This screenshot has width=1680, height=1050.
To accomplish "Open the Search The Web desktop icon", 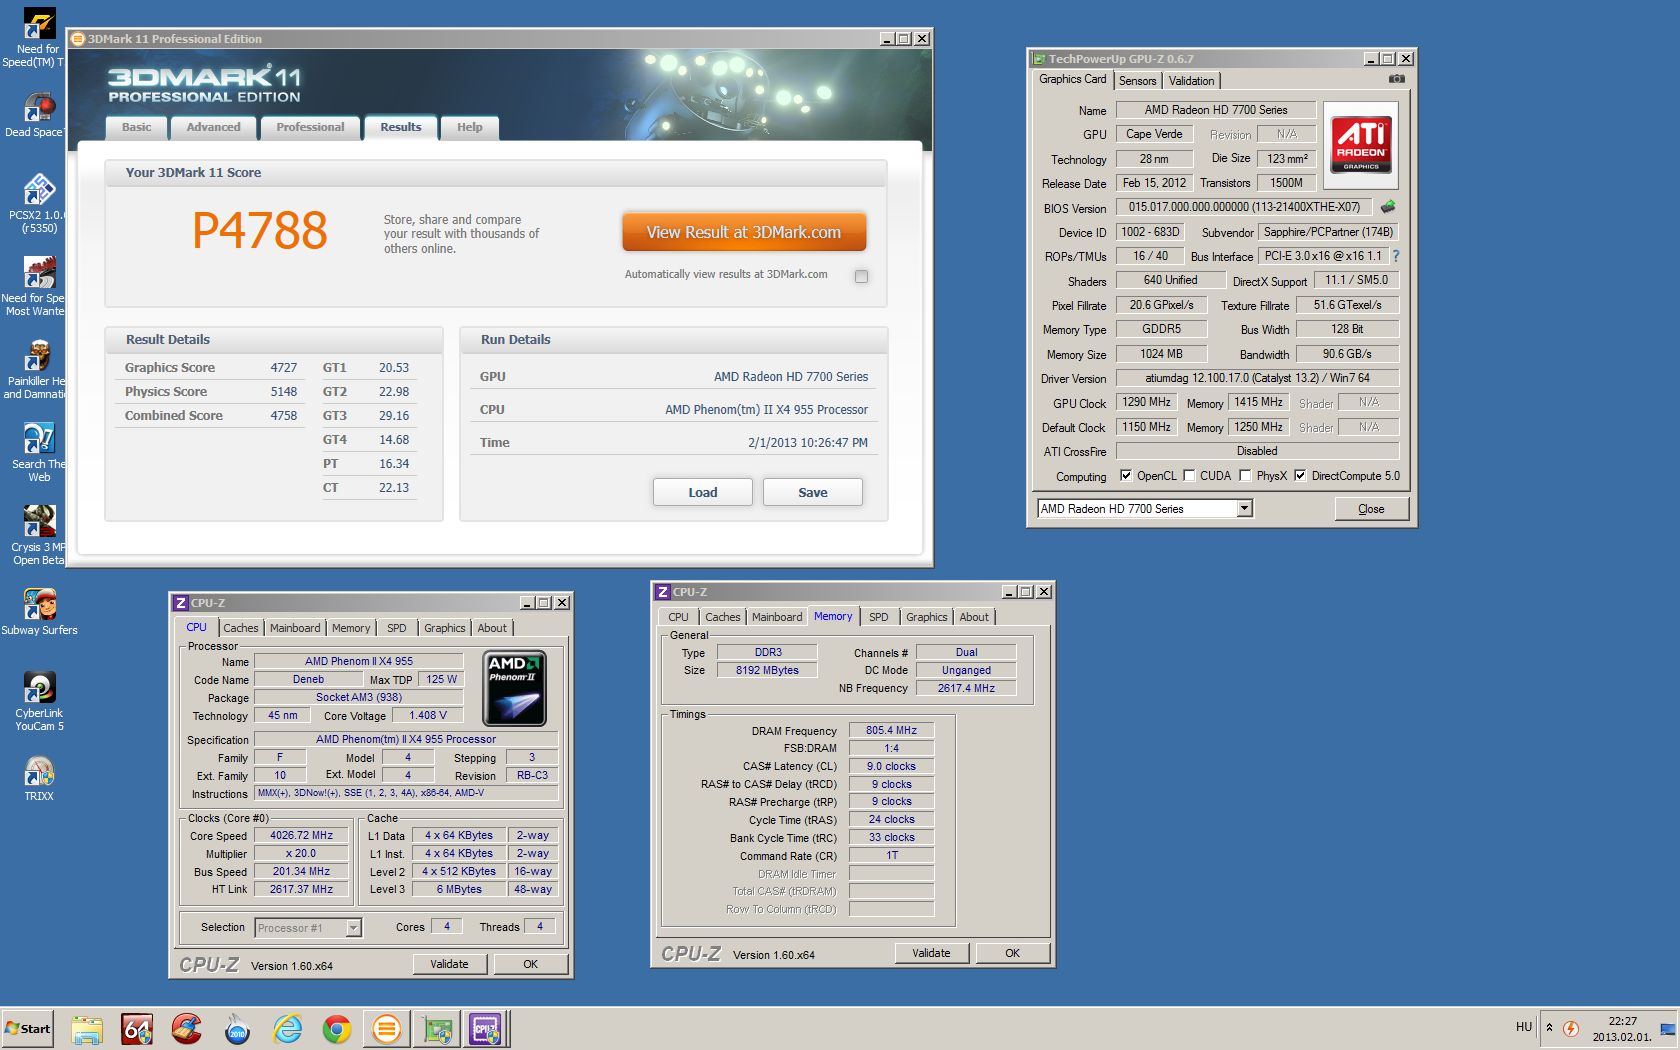I will [38, 453].
